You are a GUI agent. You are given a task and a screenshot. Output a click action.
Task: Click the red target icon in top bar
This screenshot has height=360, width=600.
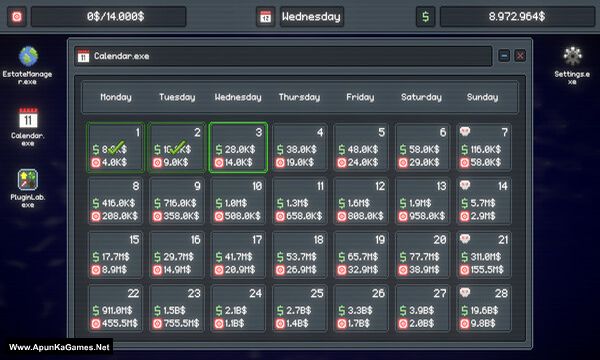(x=17, y=16)
